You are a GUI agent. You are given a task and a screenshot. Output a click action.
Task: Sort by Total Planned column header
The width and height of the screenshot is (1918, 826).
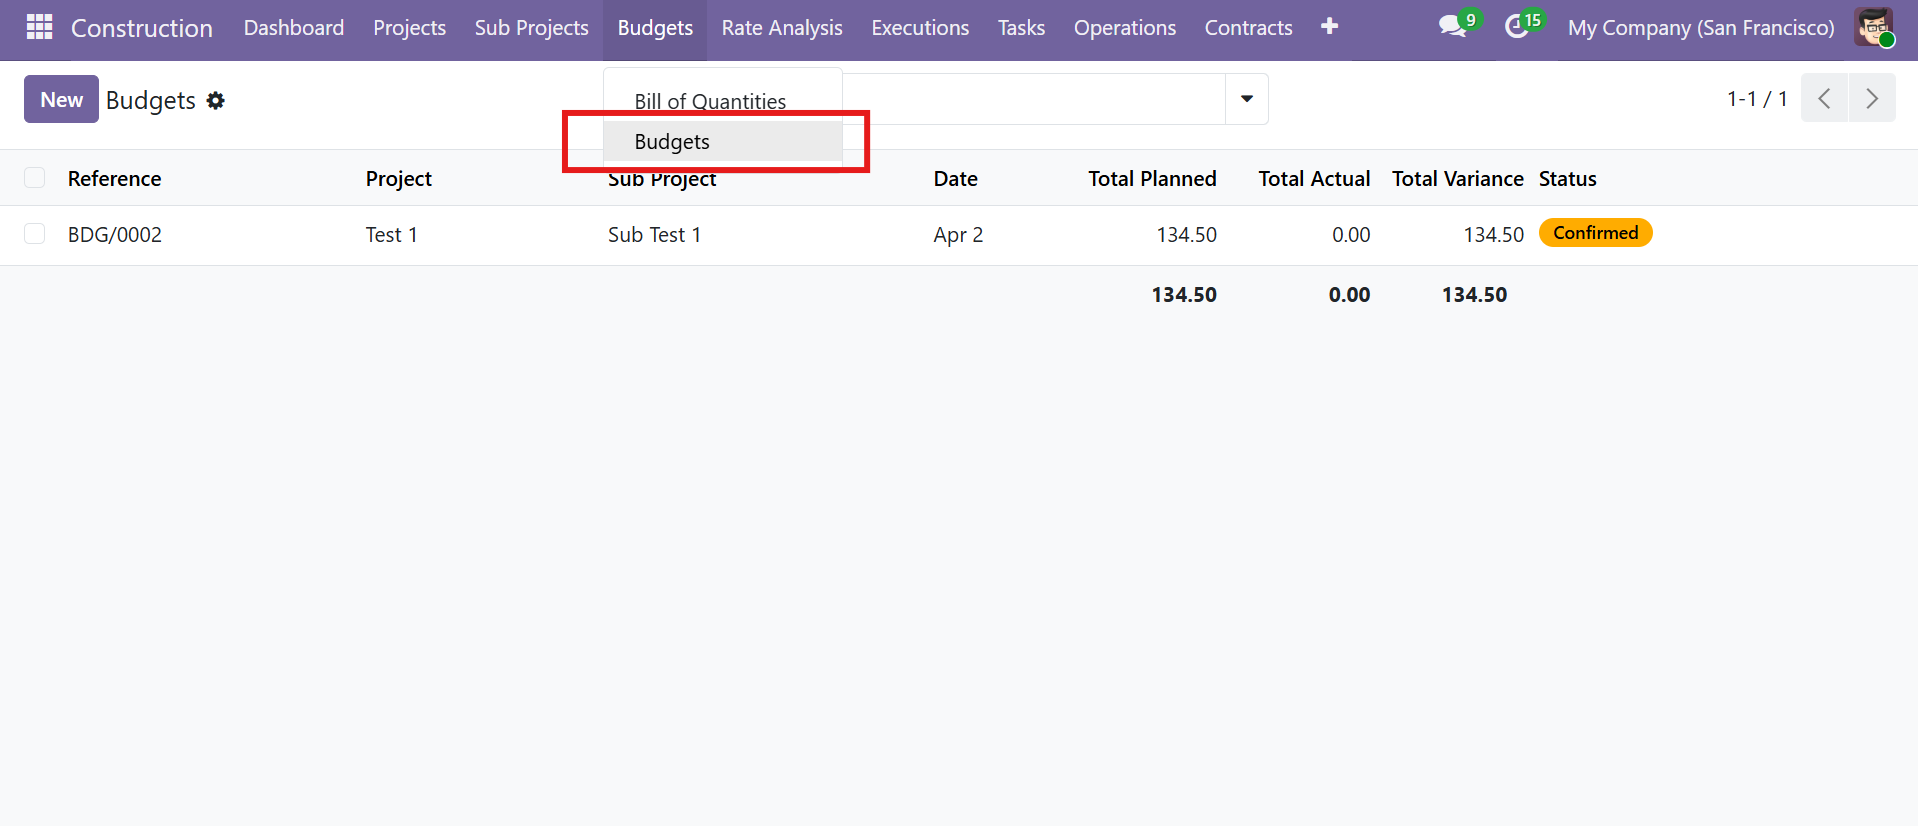(x=1152, y=179)
